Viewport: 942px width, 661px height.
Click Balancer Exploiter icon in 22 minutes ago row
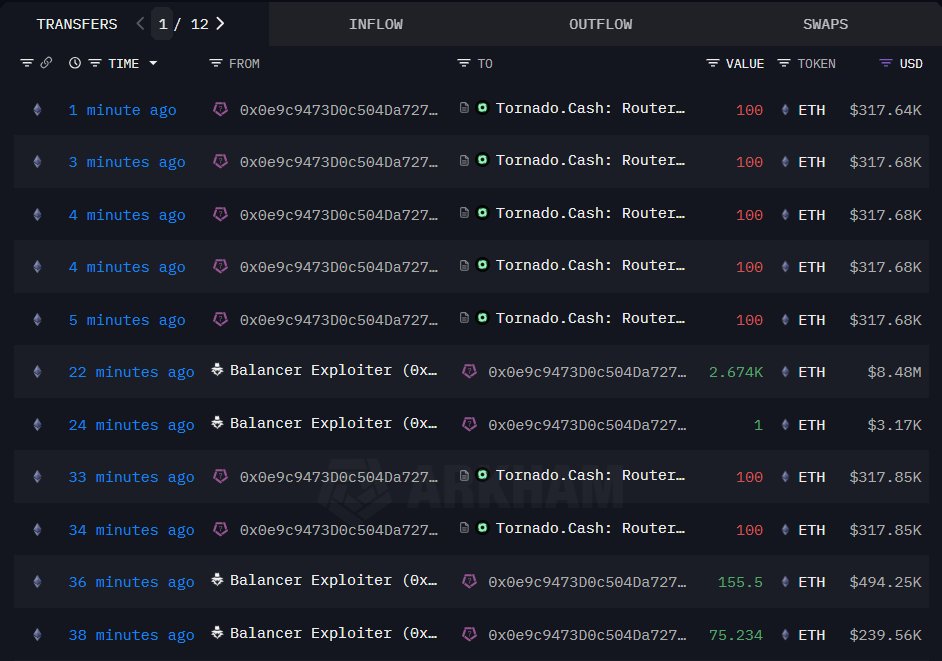[217, 369]
